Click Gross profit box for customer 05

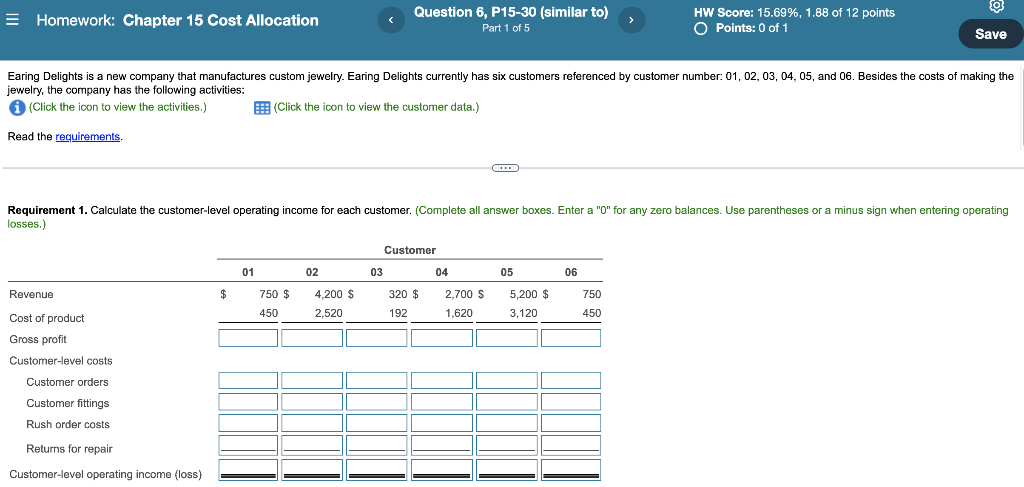(x=506, y=338)
